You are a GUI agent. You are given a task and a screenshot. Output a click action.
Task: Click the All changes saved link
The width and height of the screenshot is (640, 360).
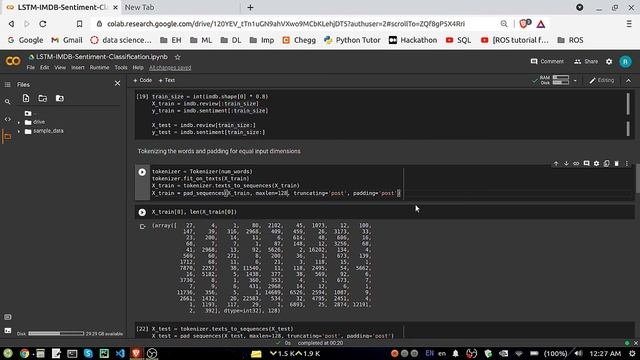tap(170, 68)
